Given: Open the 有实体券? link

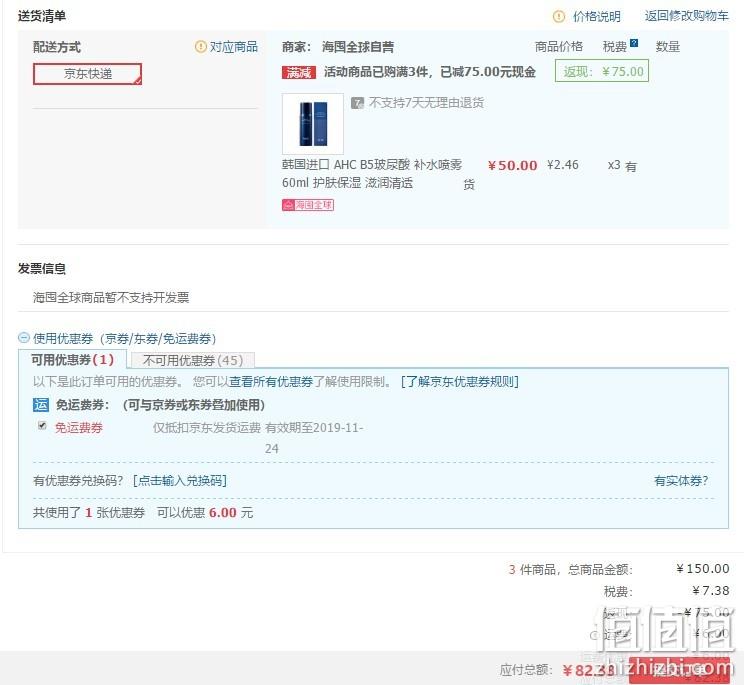Looking at the screenshot, I should coord(681,481).
